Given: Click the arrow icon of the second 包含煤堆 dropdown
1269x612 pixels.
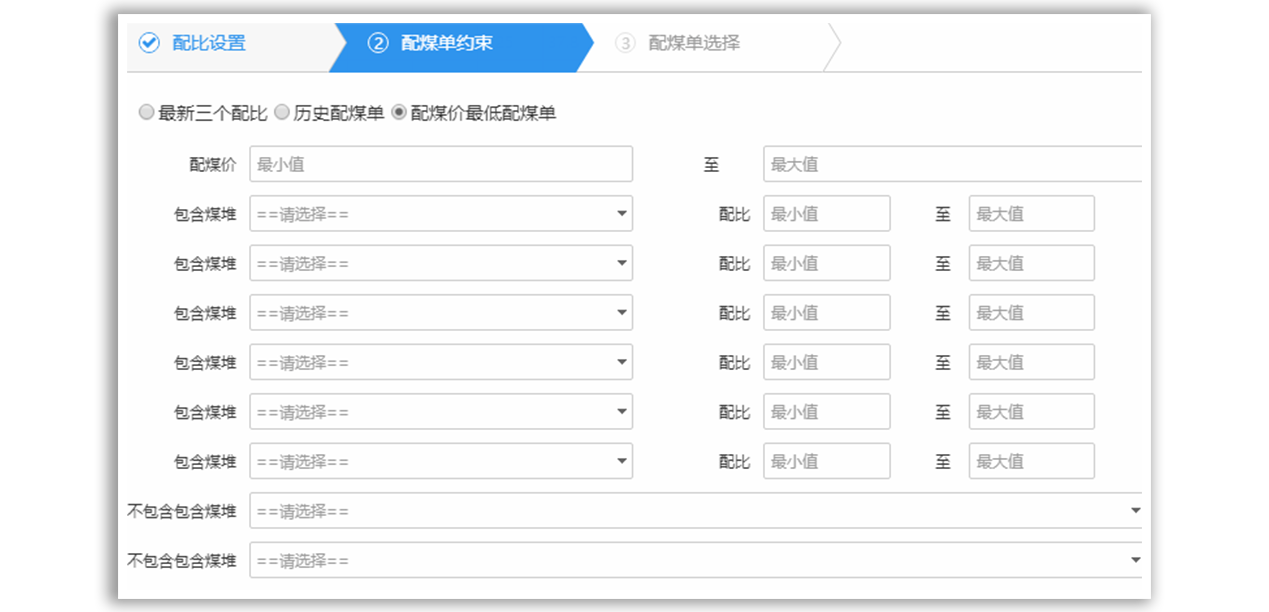Looking at the screenshot, I should click(621, 263).
